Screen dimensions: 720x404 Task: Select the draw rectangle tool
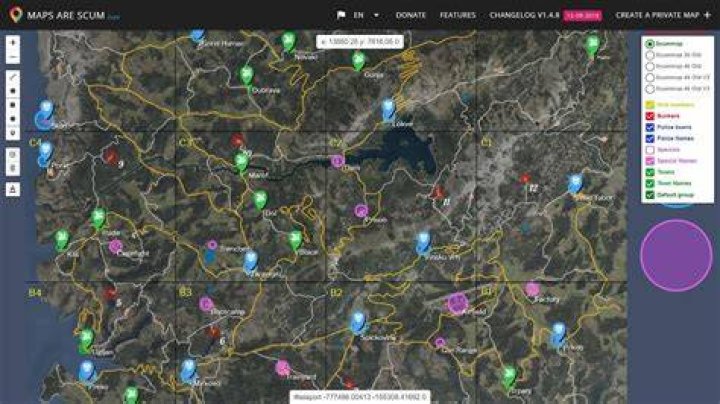pyautogui.click(x=13, y=105)
